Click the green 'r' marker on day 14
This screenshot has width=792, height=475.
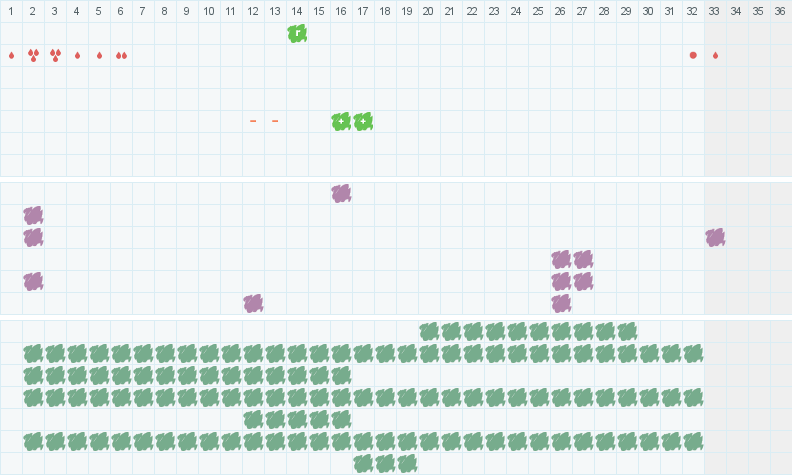[x=297, y=33]
